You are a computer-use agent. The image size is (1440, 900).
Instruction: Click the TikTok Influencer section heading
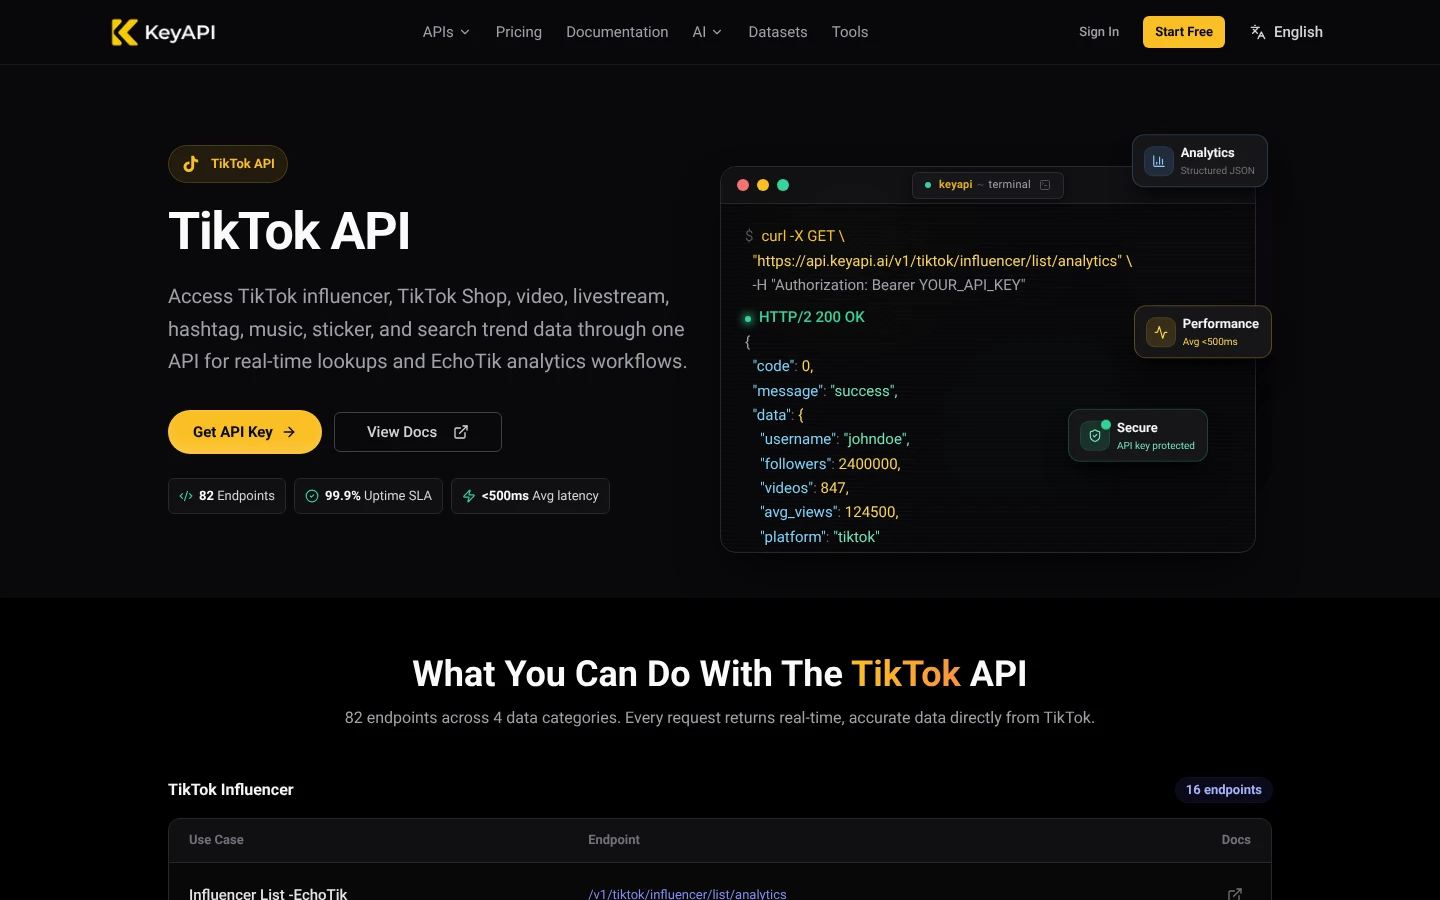[x=231, y=790]
